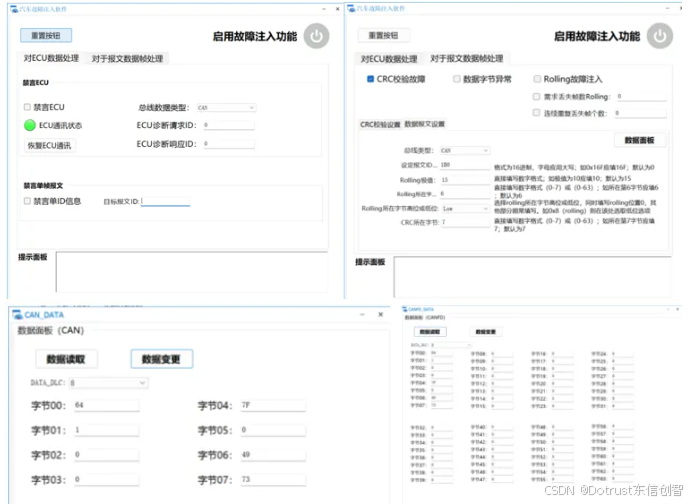This screenshot has width=690, height=504.
Task: Open the 数据报文设置 sub-tab
Action: point(425,124)
